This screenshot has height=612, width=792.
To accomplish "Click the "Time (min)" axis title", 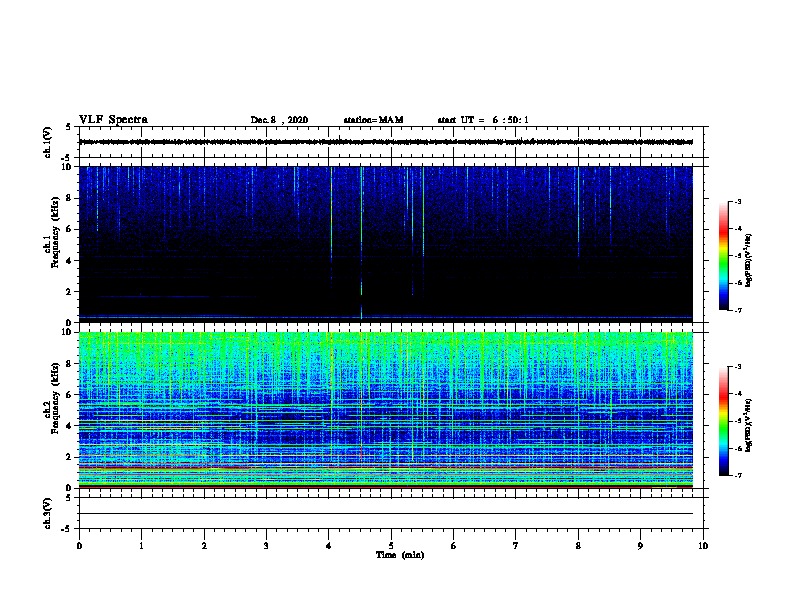I will (x=400, y=555).
